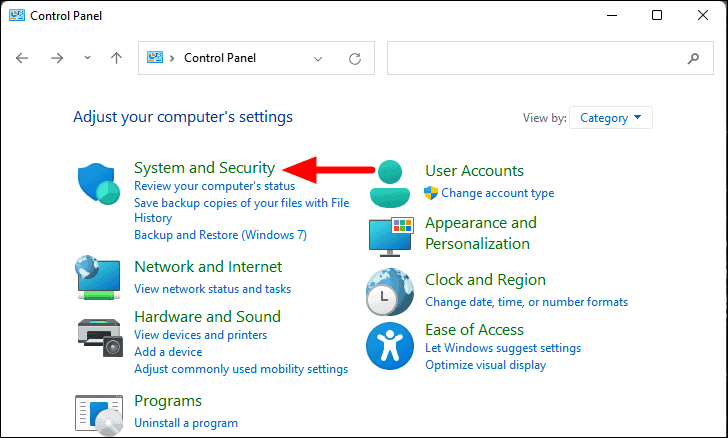Click Optimize visual display link
The width and height of the screenshot is (728, 438).
click(x=485, y=365)
